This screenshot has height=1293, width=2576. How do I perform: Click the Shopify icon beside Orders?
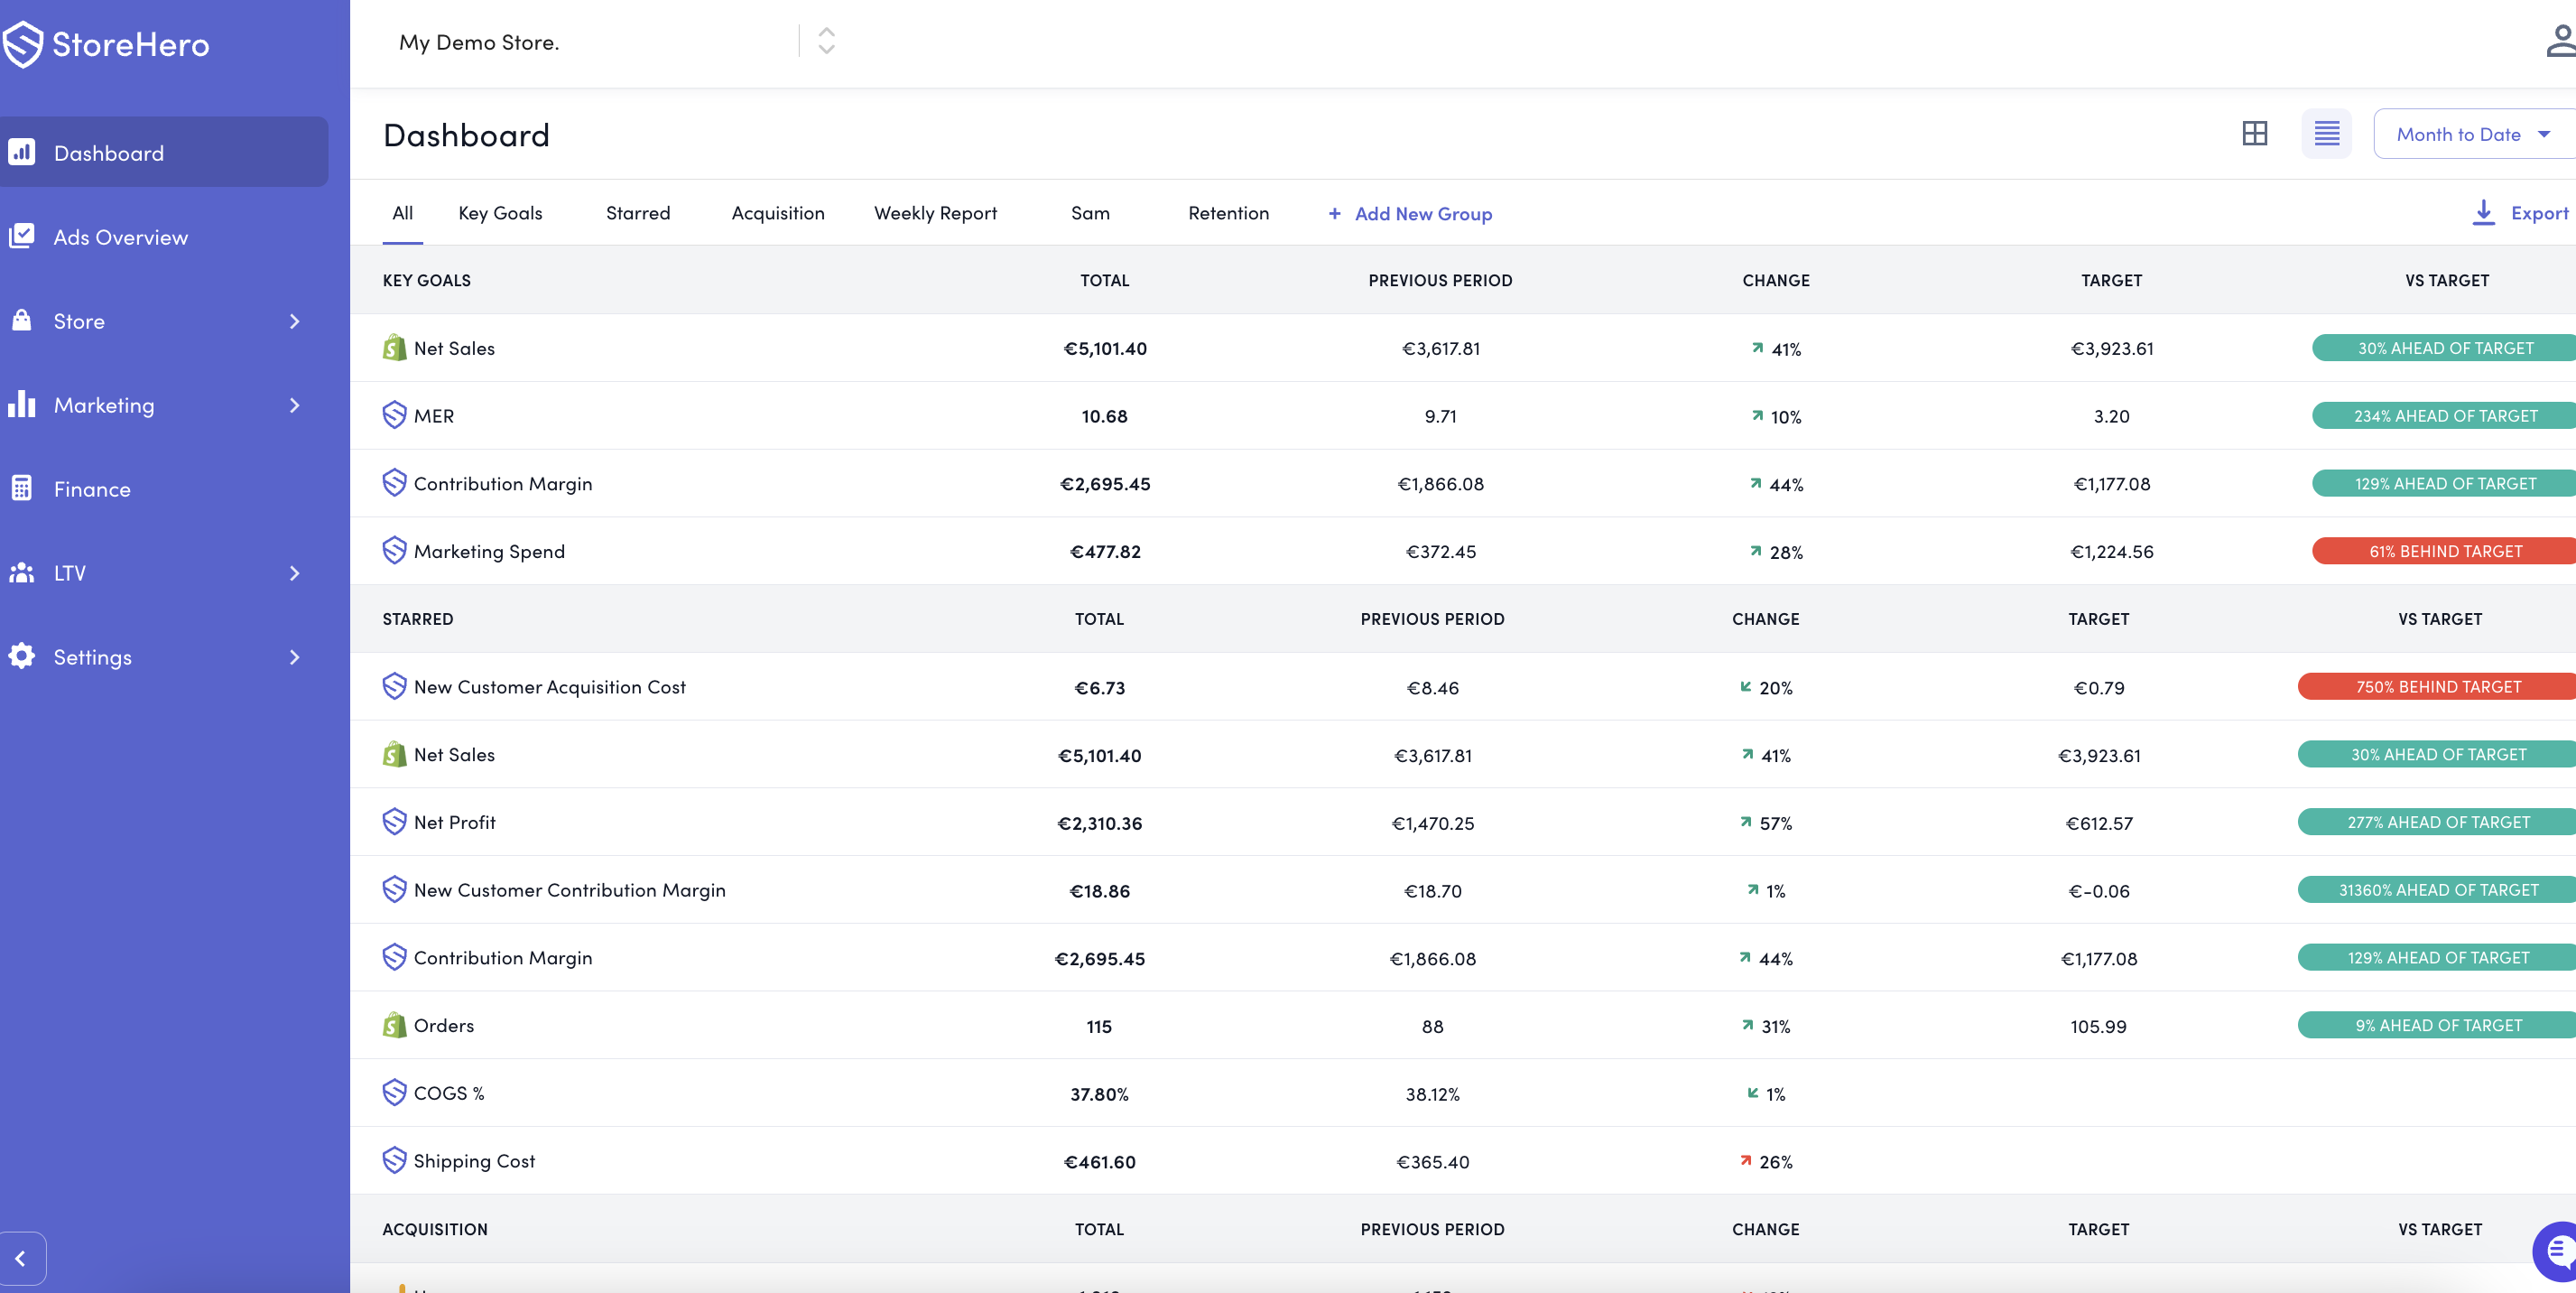(395, 1025)
